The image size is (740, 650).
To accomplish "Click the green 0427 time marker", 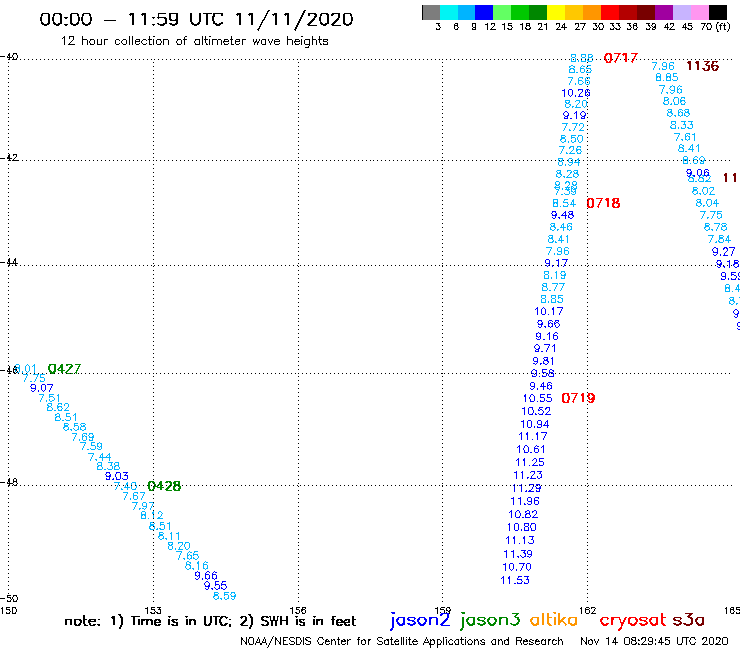I will (x=64, y=369).
